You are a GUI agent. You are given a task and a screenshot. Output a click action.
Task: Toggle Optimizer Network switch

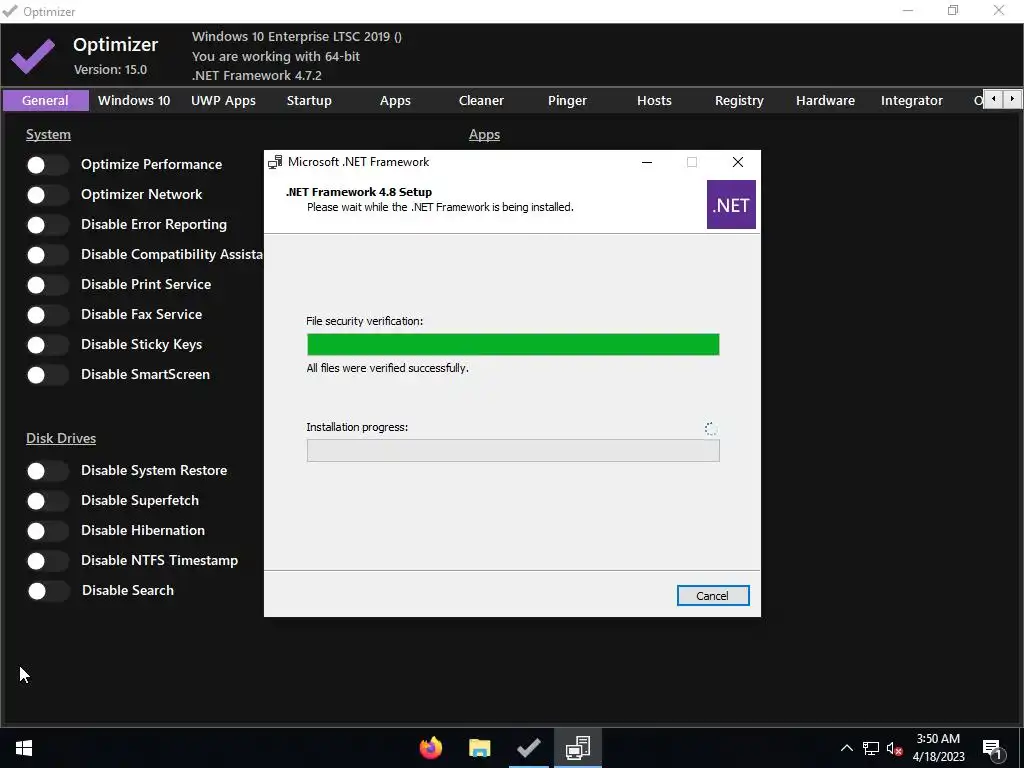pos(47,195)
